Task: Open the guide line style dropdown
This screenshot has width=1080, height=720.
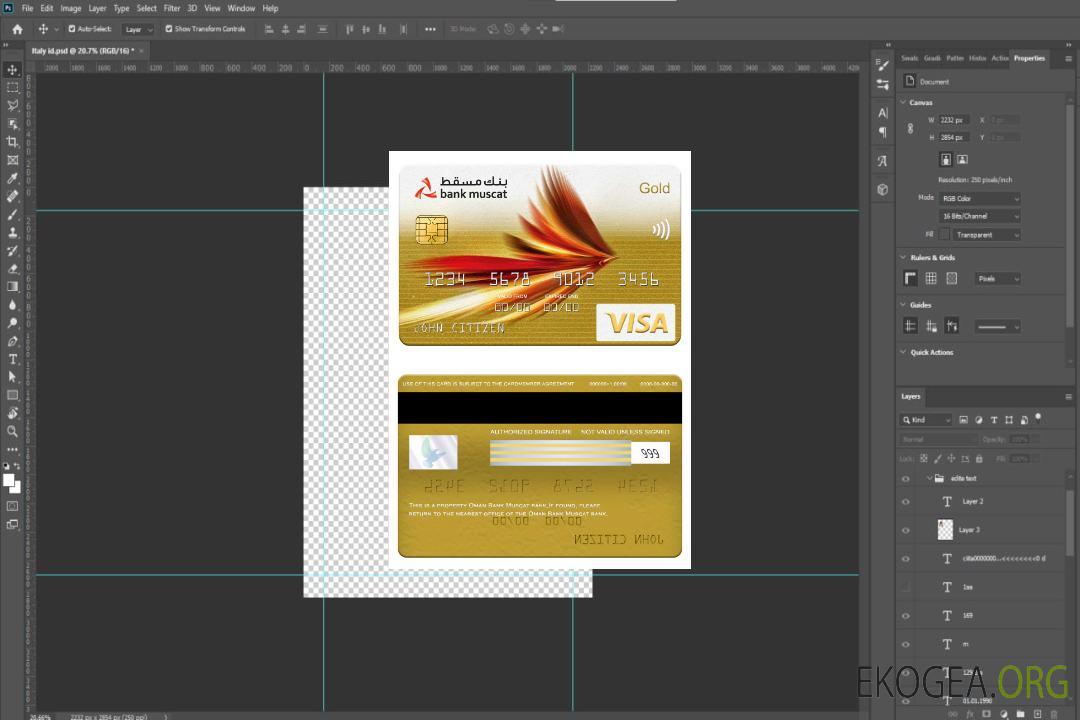Action: click(997, 327)
